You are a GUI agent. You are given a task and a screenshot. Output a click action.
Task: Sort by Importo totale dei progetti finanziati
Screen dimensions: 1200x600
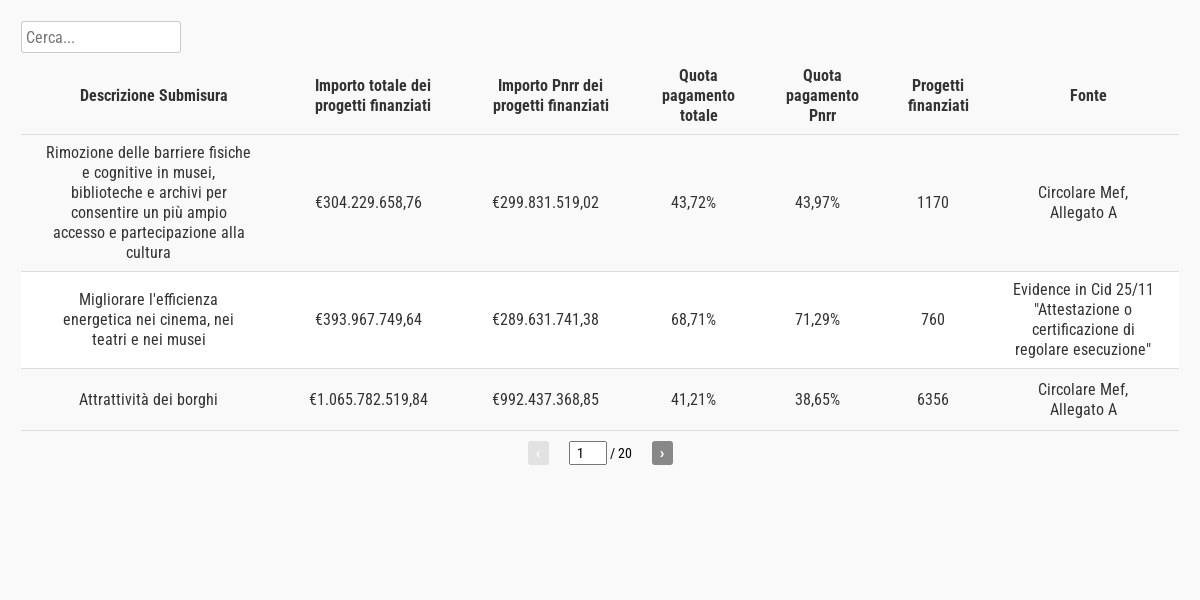(373, 96)
